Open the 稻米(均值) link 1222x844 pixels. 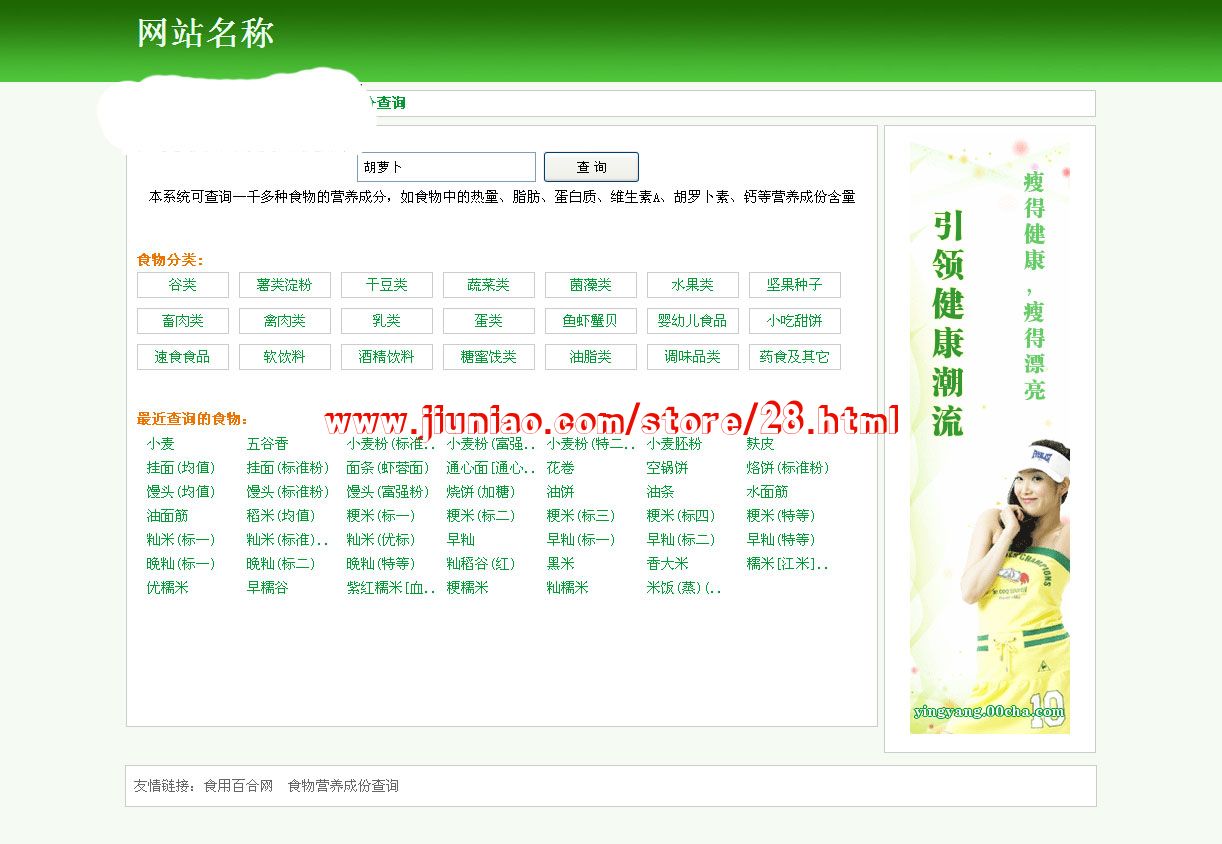281,516
